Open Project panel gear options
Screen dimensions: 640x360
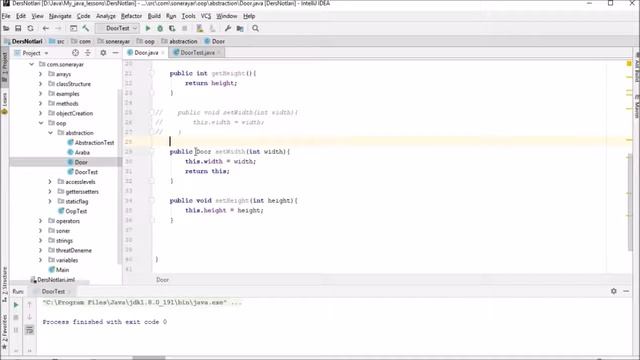coord(103,53)
